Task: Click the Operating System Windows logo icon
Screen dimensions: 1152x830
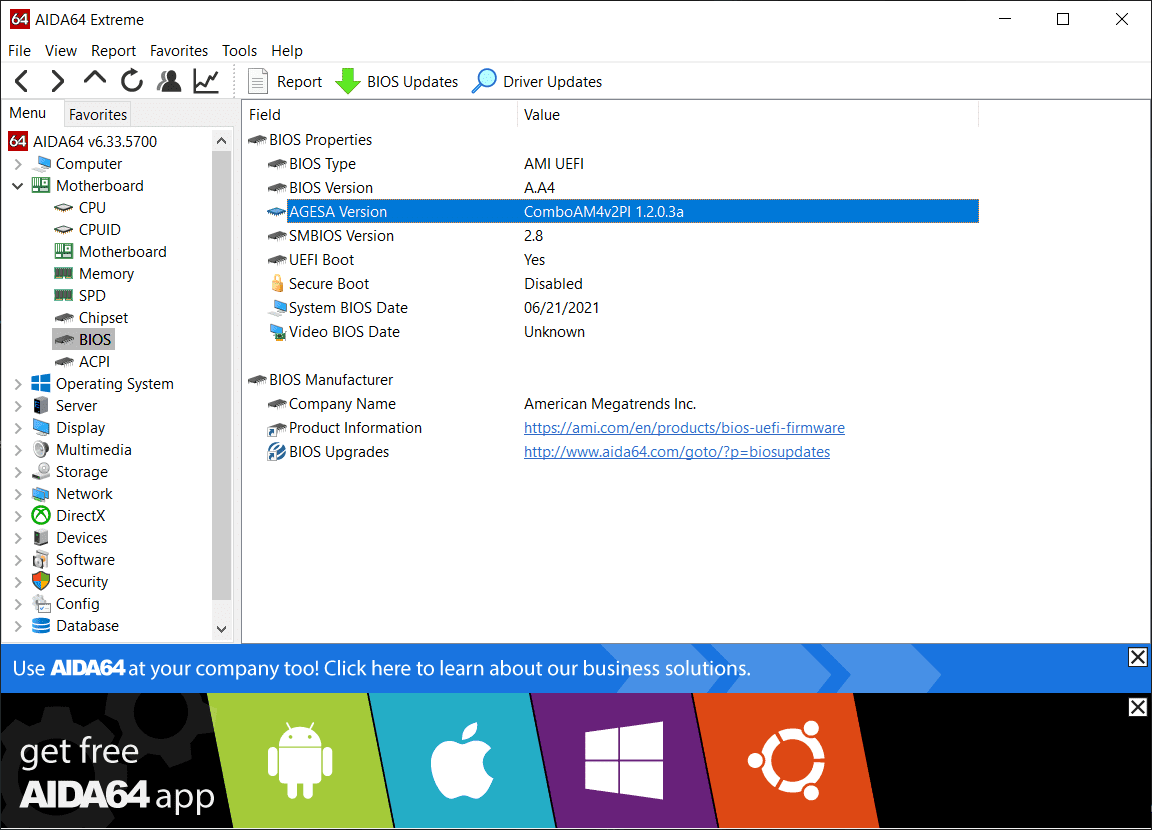Action: 41,383
